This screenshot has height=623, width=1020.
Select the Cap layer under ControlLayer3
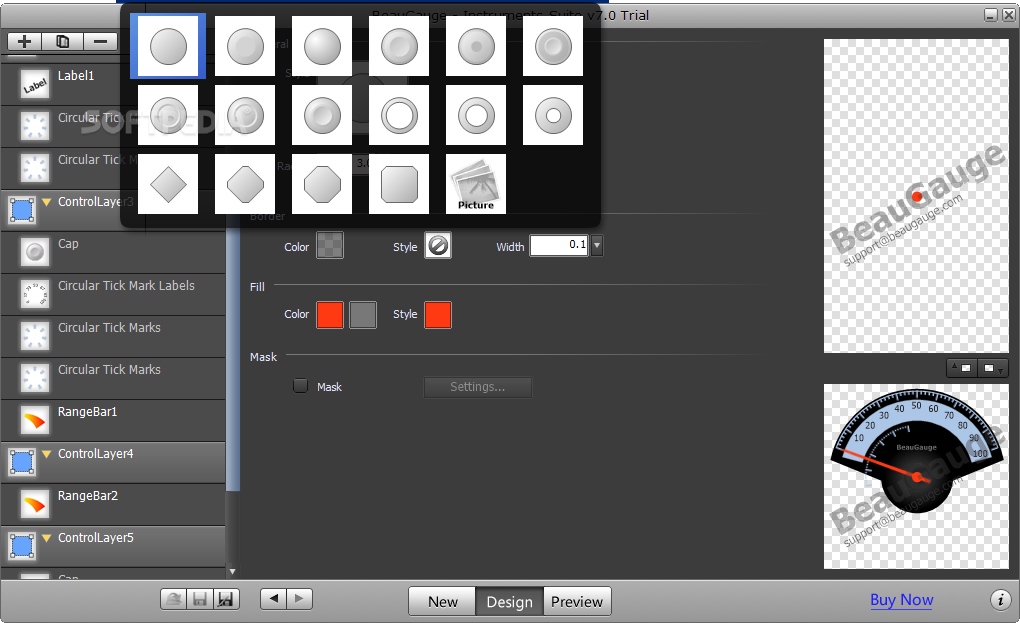point(113,252)
